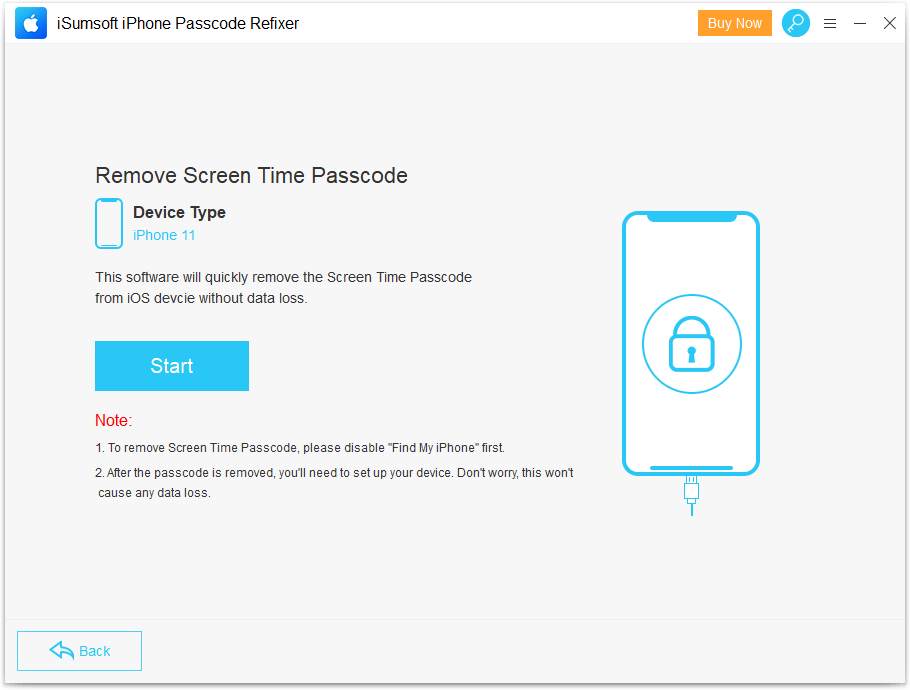The width and height of the screenshot is (910, 690).
Task: Click the "Device Type" label
Action: point(179,212)
